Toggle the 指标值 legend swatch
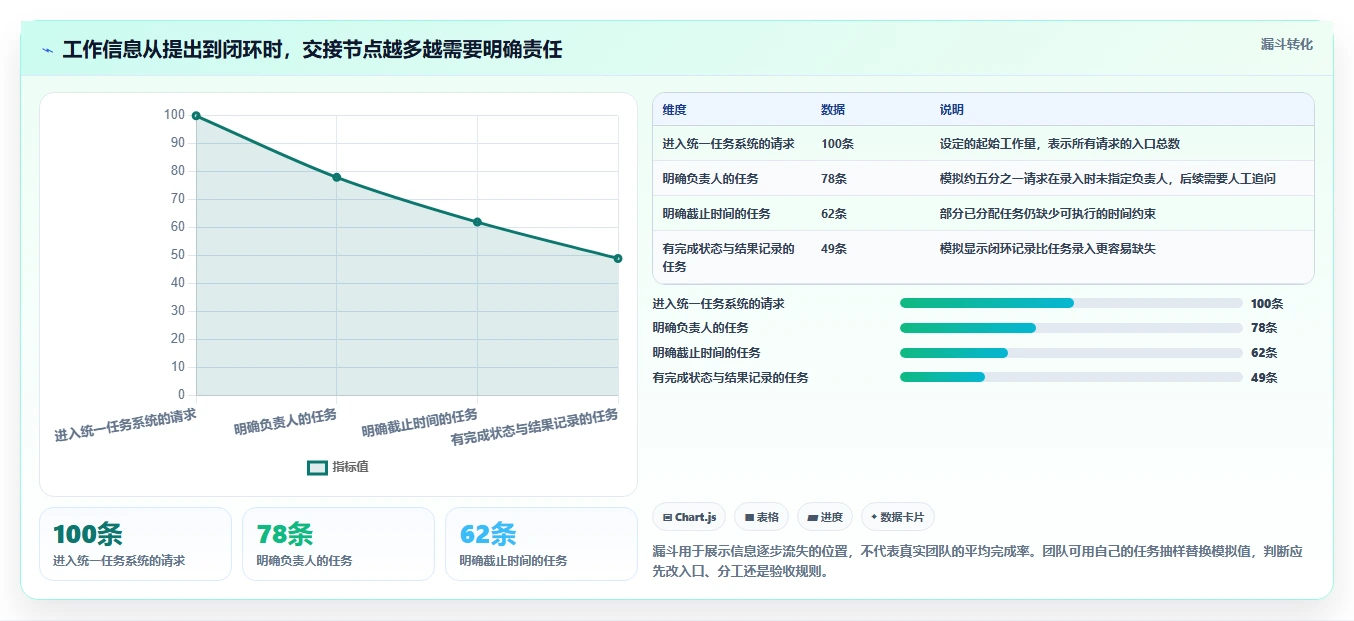Viewport: 1354px width, 621px height. [317, 467]
